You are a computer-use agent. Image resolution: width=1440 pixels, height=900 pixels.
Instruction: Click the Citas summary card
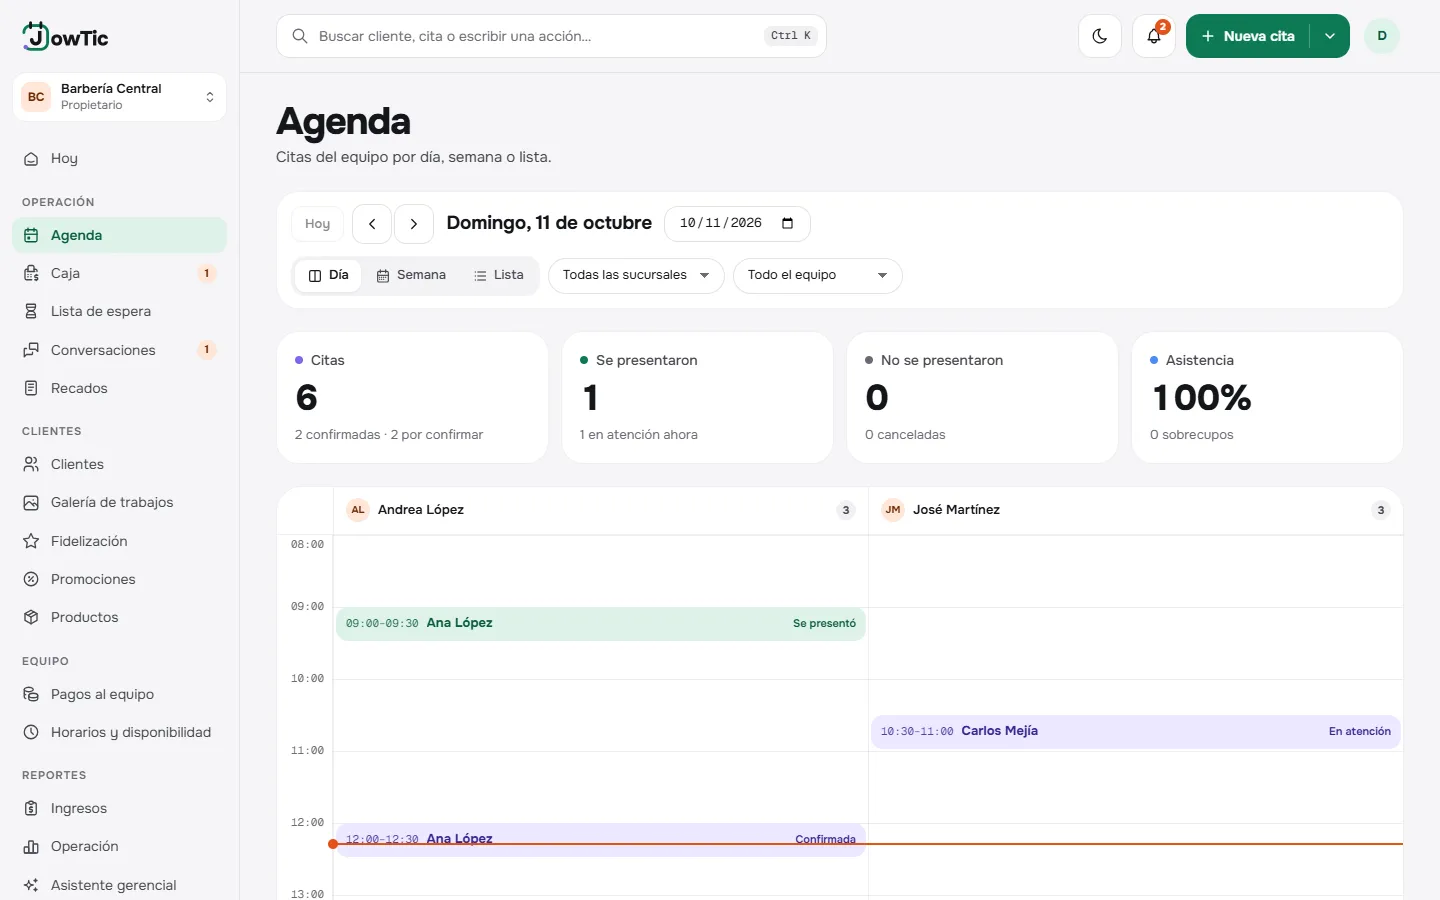tap(412, 398)
